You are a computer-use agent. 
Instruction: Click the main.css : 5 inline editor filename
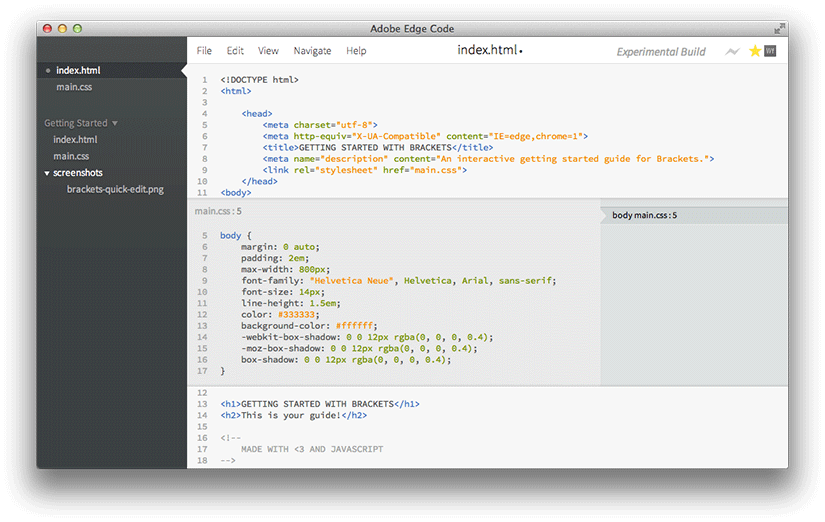[x=218, y=211]
